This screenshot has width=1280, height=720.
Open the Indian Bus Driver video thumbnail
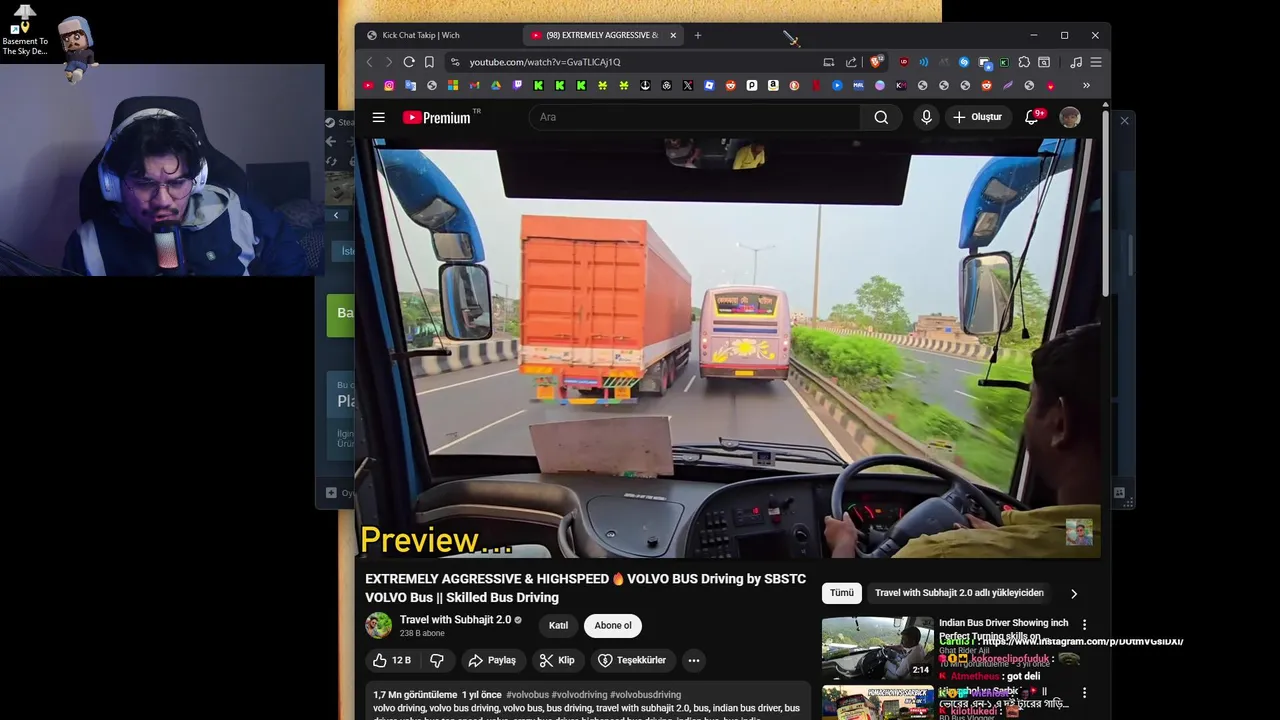(x=877, y=648)
